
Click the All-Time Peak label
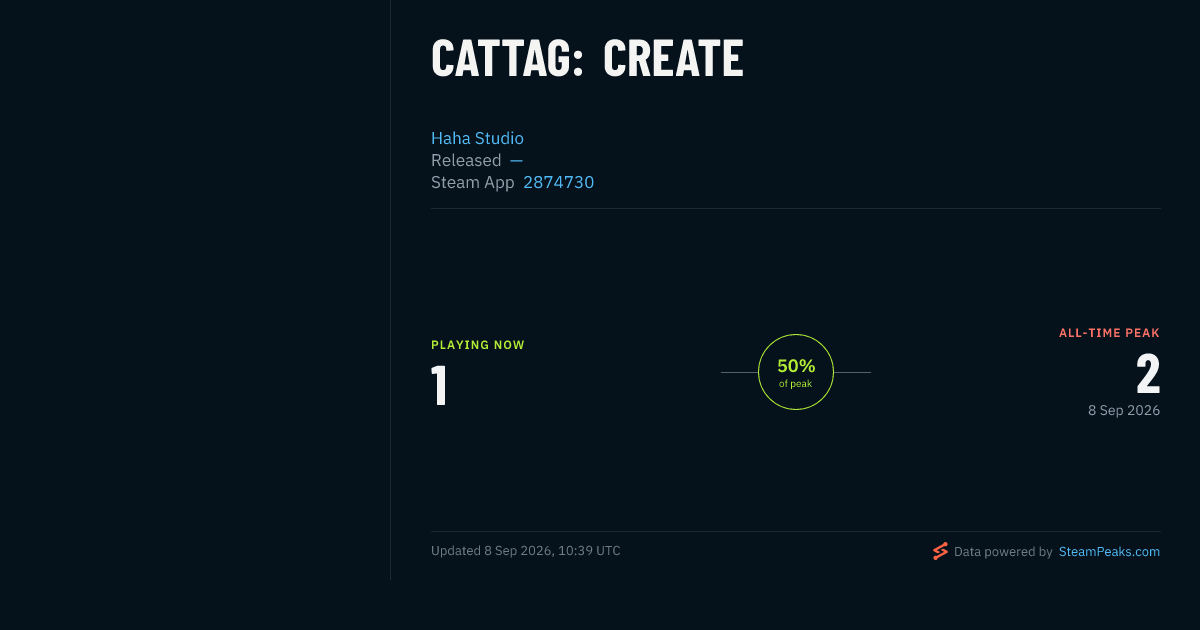pos(1110,333)
